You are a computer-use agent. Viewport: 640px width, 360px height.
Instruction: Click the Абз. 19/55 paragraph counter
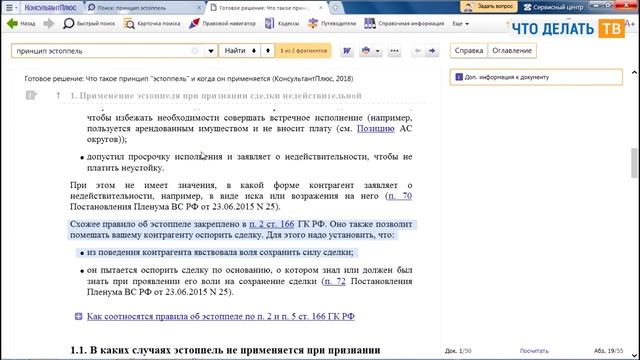pyautogui.click(x=608, y=351)
